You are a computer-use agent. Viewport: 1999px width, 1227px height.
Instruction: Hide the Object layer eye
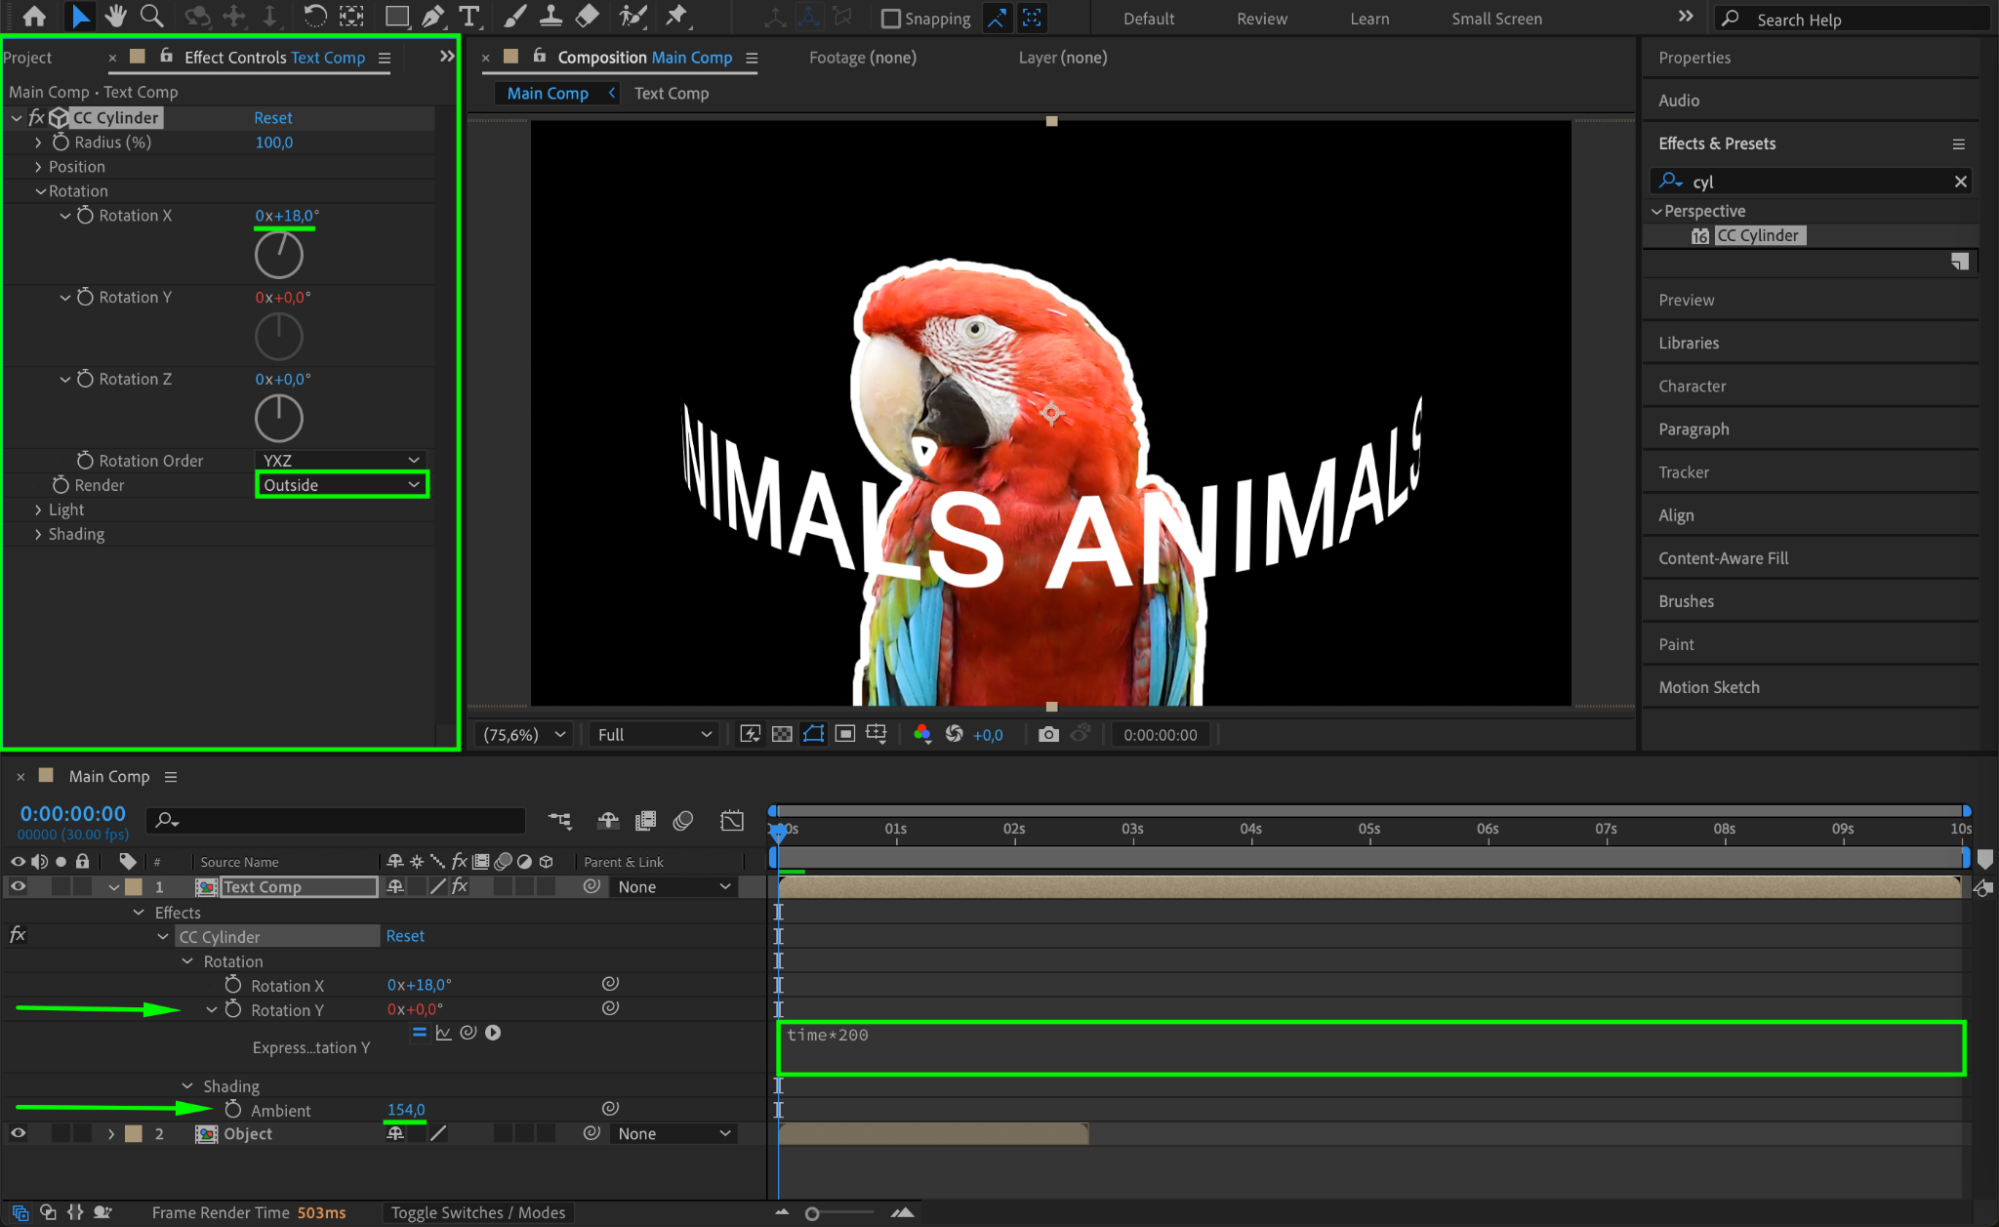[x=18, y=1133]
